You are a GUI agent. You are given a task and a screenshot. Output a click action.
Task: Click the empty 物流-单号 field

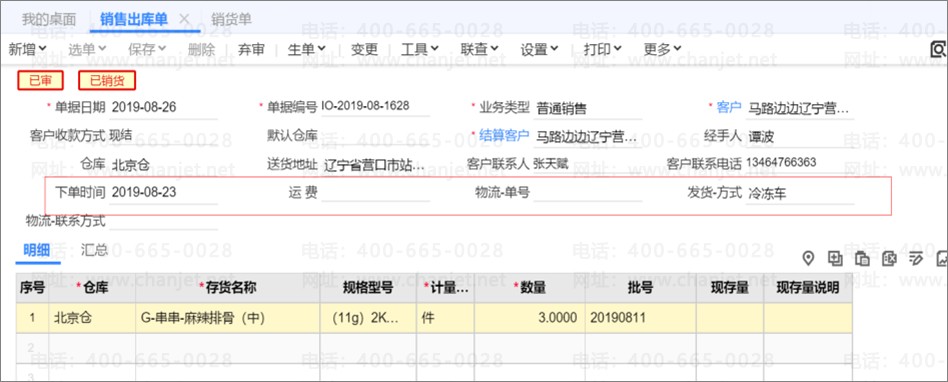point(588,193)
